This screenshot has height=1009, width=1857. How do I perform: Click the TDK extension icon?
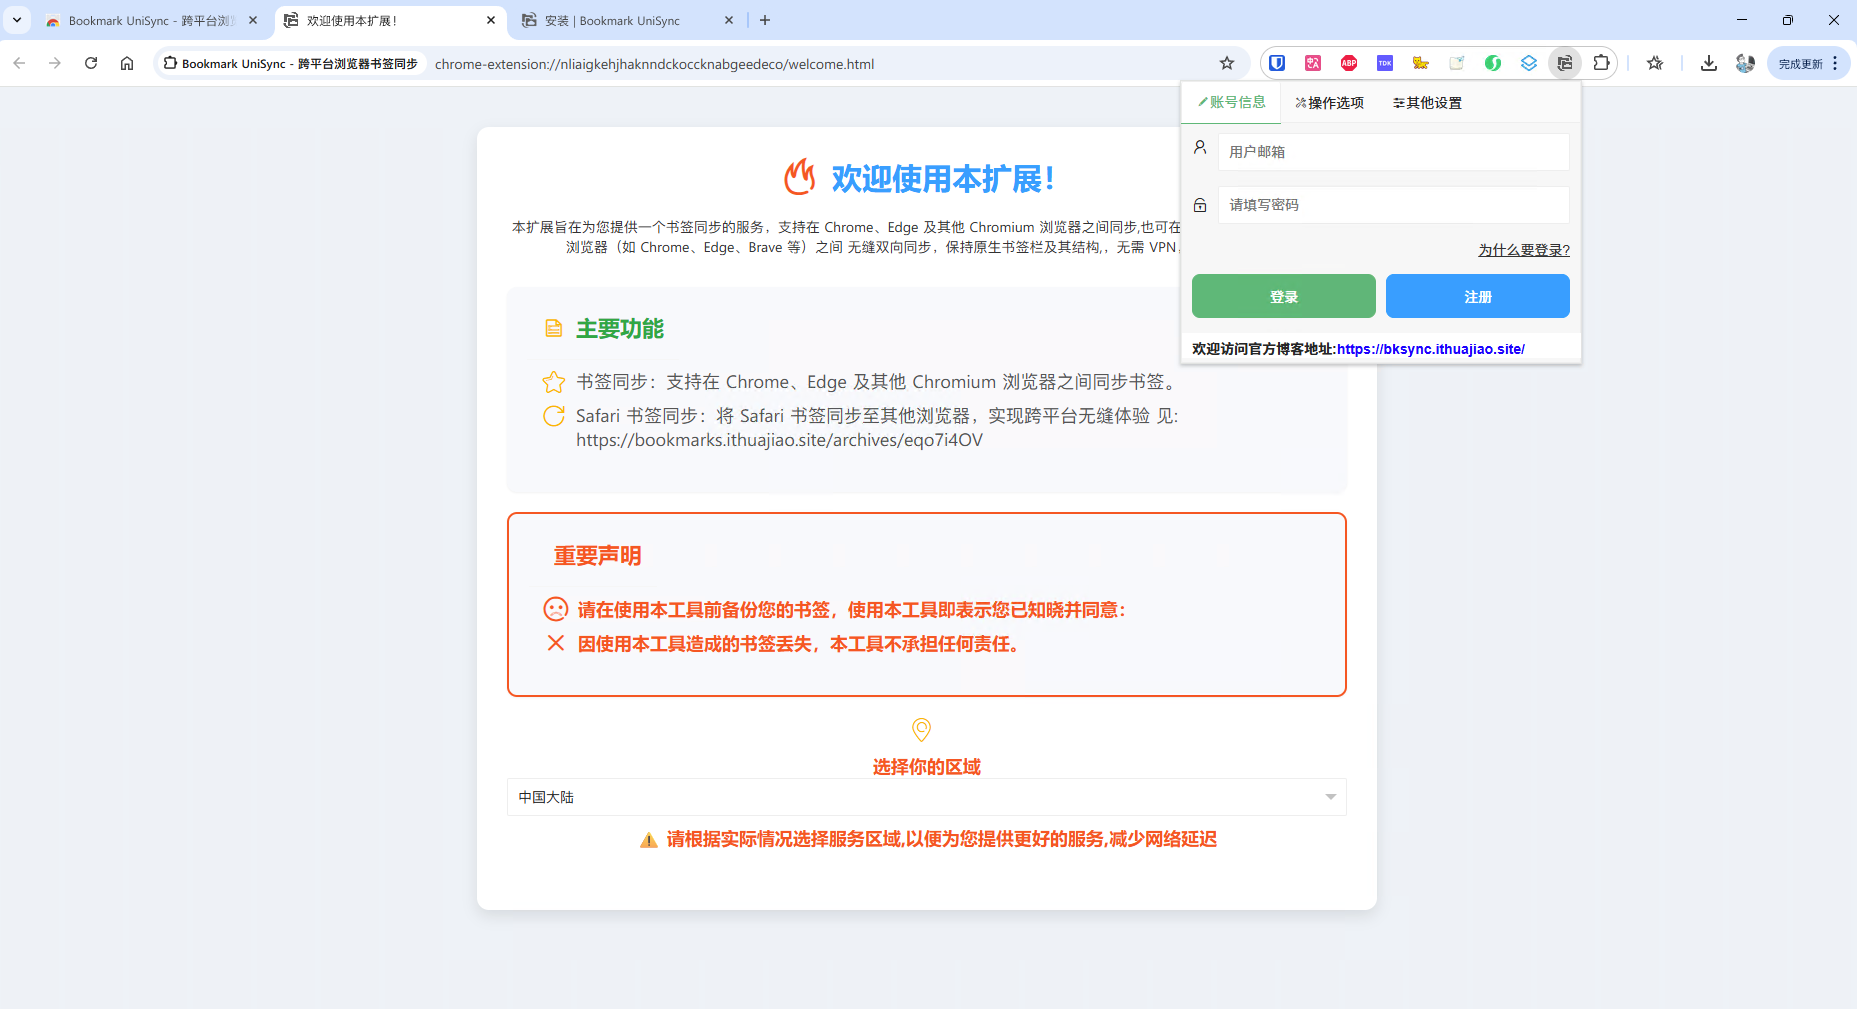tap(1385, 62)
